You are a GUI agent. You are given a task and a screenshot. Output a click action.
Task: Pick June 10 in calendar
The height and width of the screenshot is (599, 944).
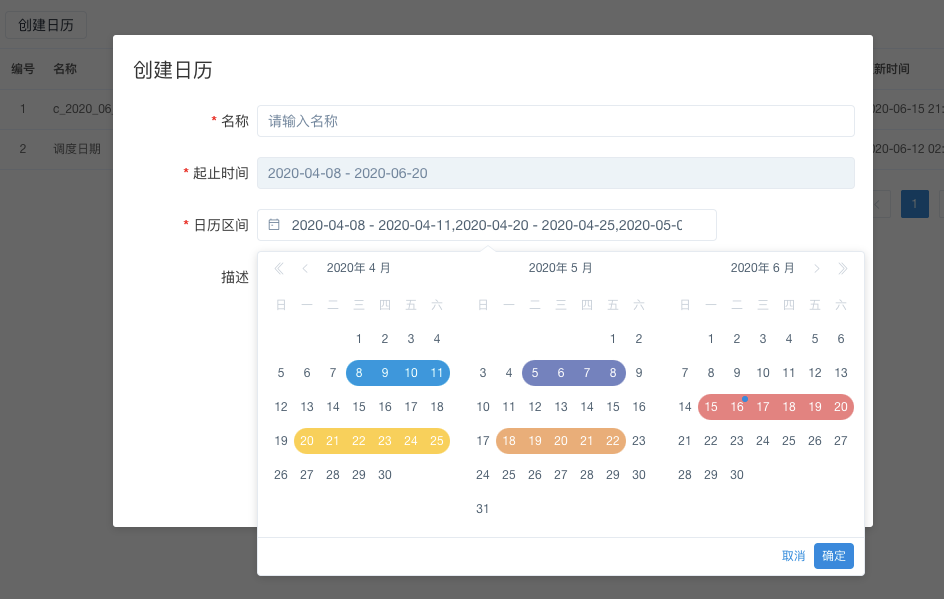(x=763, y=373)
